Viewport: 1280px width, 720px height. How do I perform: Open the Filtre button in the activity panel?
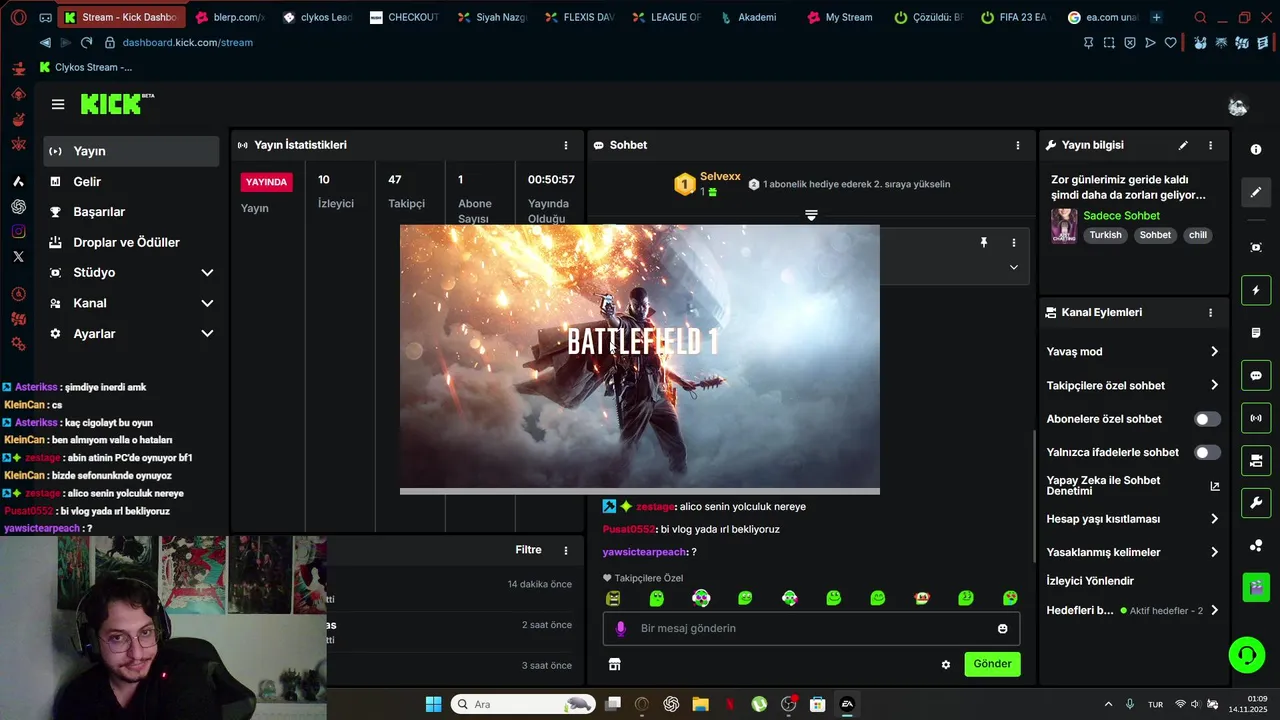click(528, 550)
